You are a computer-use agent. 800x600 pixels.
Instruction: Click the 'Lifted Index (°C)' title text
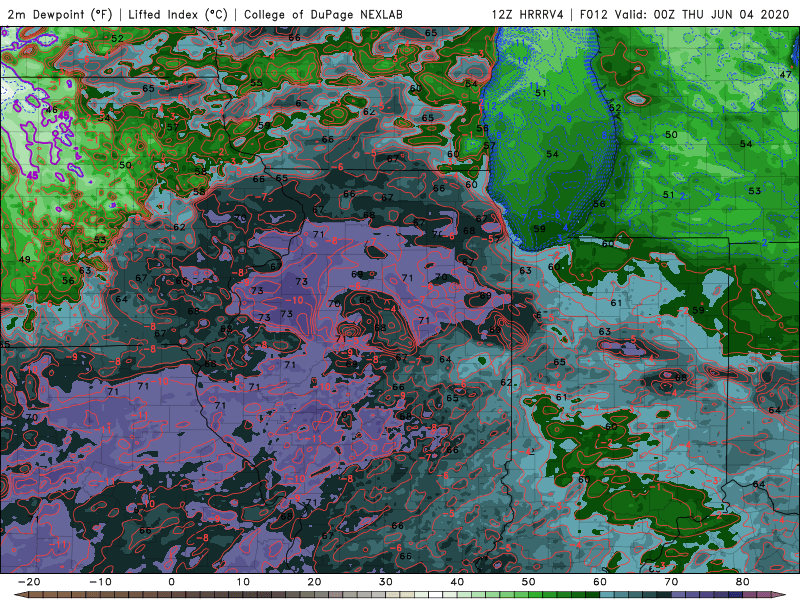point(178,15)
